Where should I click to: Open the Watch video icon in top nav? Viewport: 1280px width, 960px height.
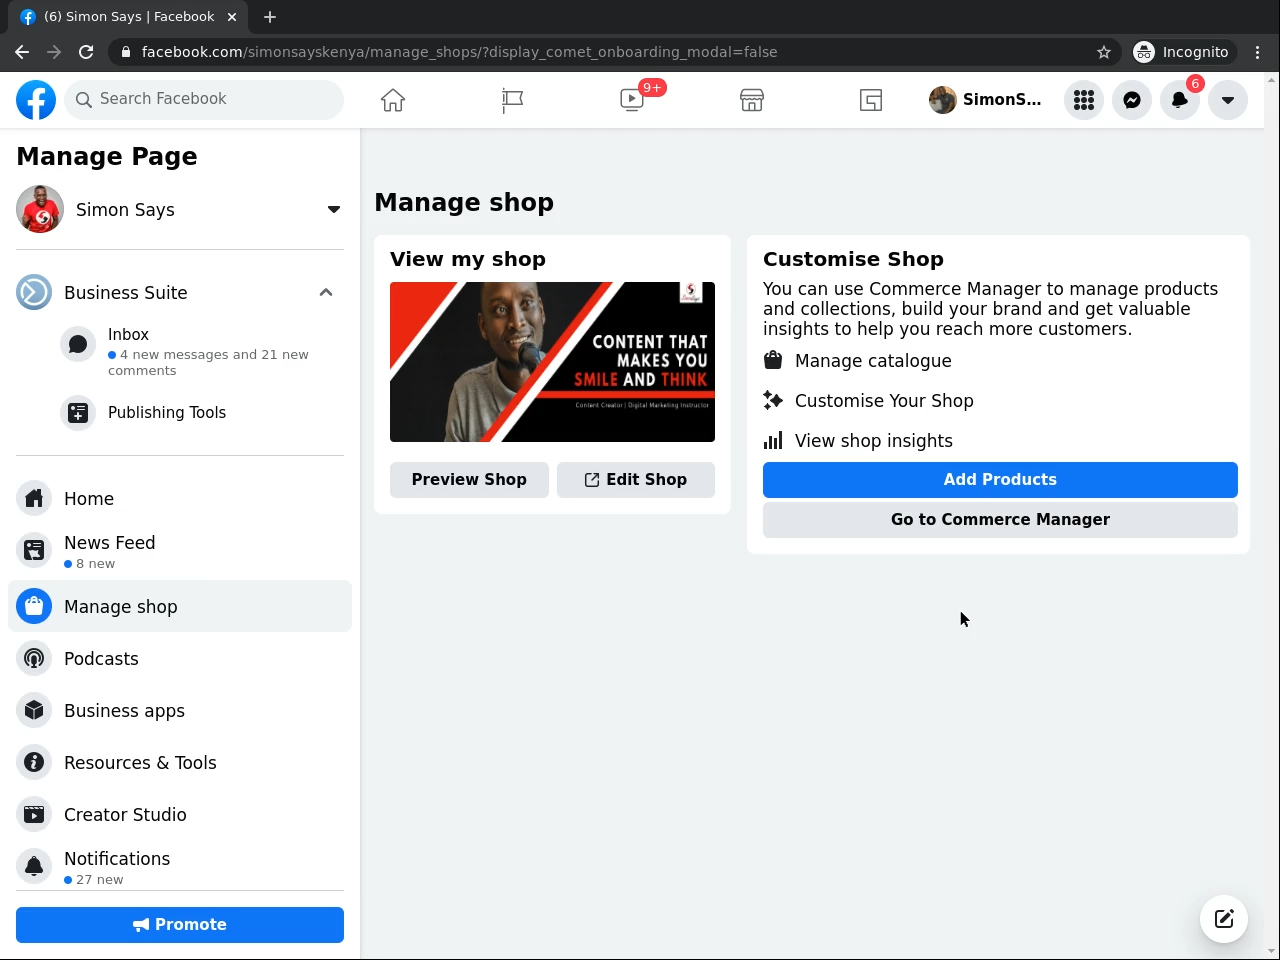coord(632,100)
